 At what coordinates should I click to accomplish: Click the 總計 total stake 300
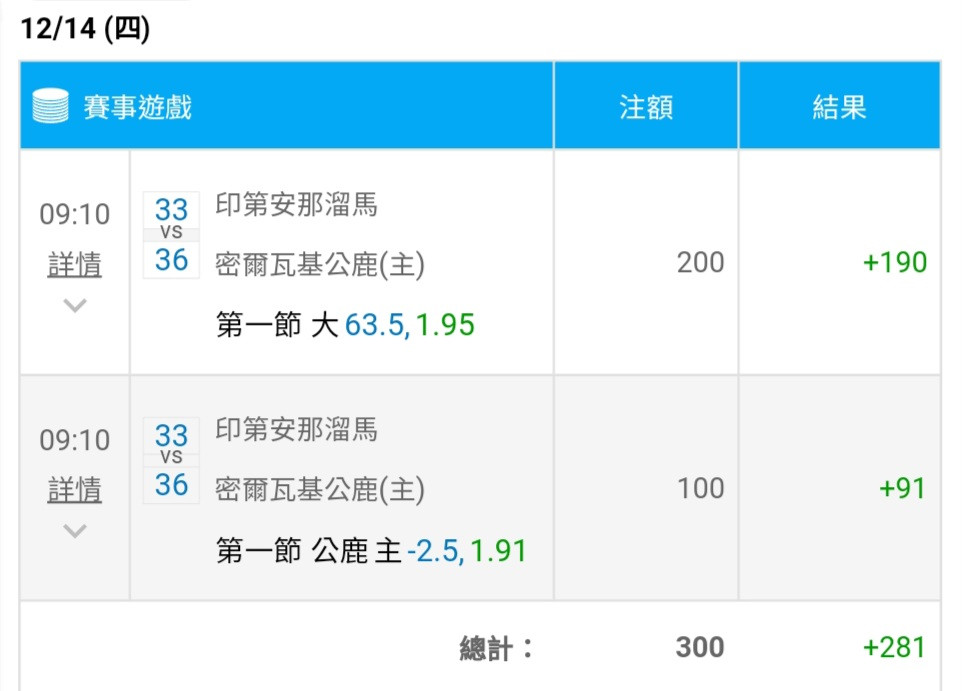pos(700,647)
